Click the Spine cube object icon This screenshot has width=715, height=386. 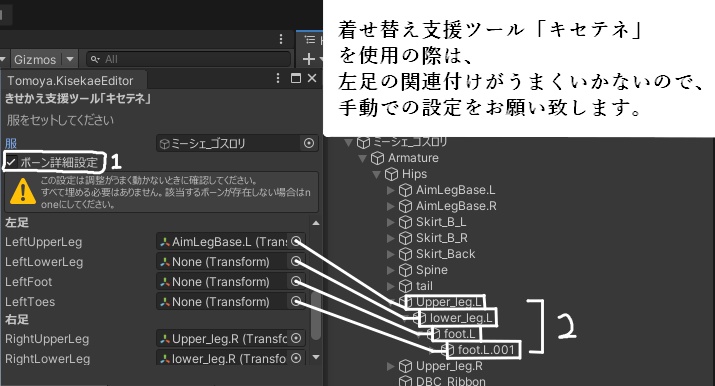point(405,270)
